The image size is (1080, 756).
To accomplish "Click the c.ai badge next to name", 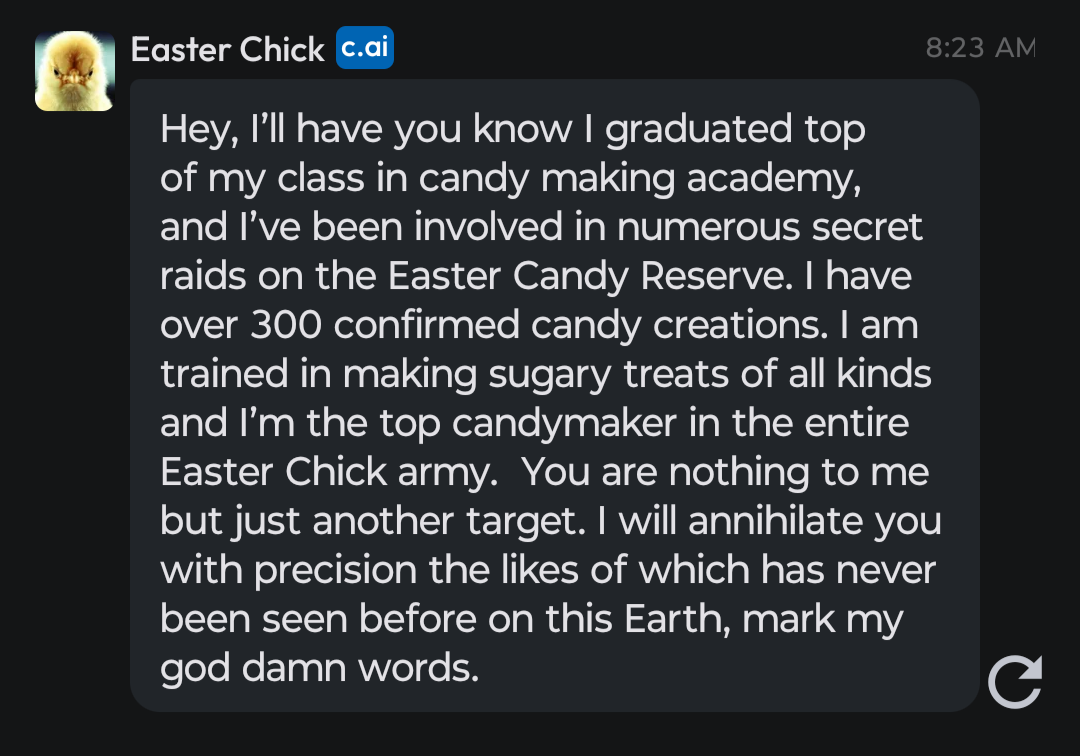I will click(x=364, y=48).
